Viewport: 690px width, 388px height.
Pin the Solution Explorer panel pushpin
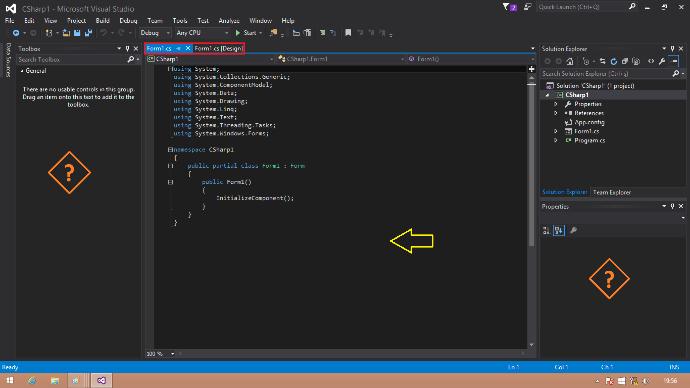672,48
